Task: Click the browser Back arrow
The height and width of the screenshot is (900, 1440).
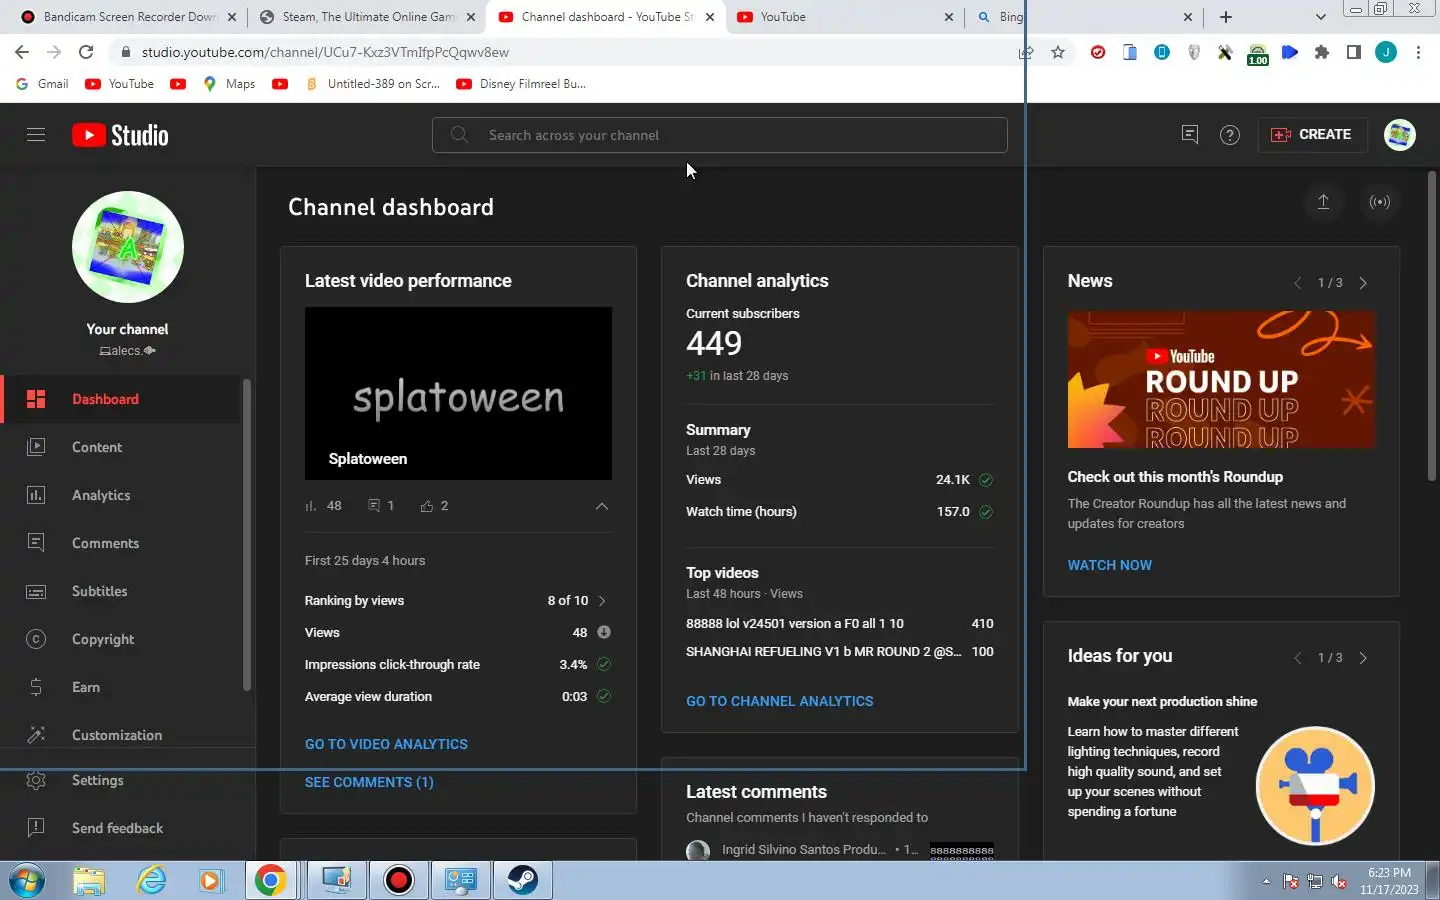Action: point(22,52)
